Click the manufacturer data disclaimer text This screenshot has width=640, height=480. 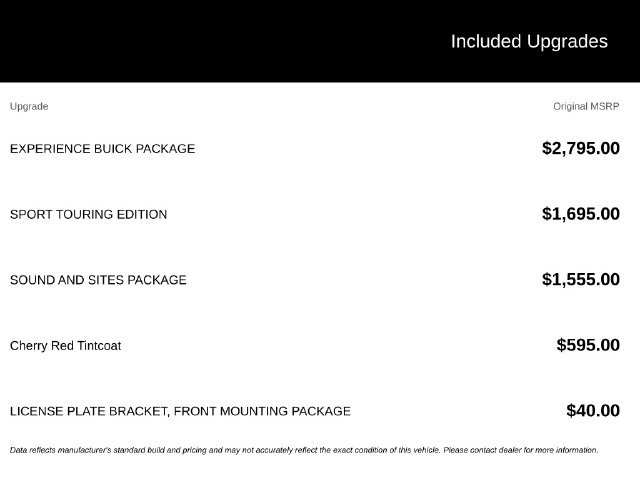tap(304, 450)
